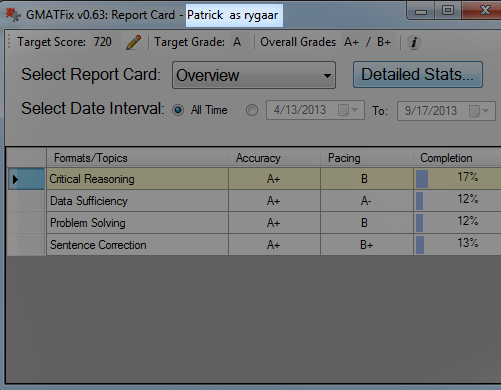Select the All Time radio button
The image size is (501, 390).
(x=178, y=110)
